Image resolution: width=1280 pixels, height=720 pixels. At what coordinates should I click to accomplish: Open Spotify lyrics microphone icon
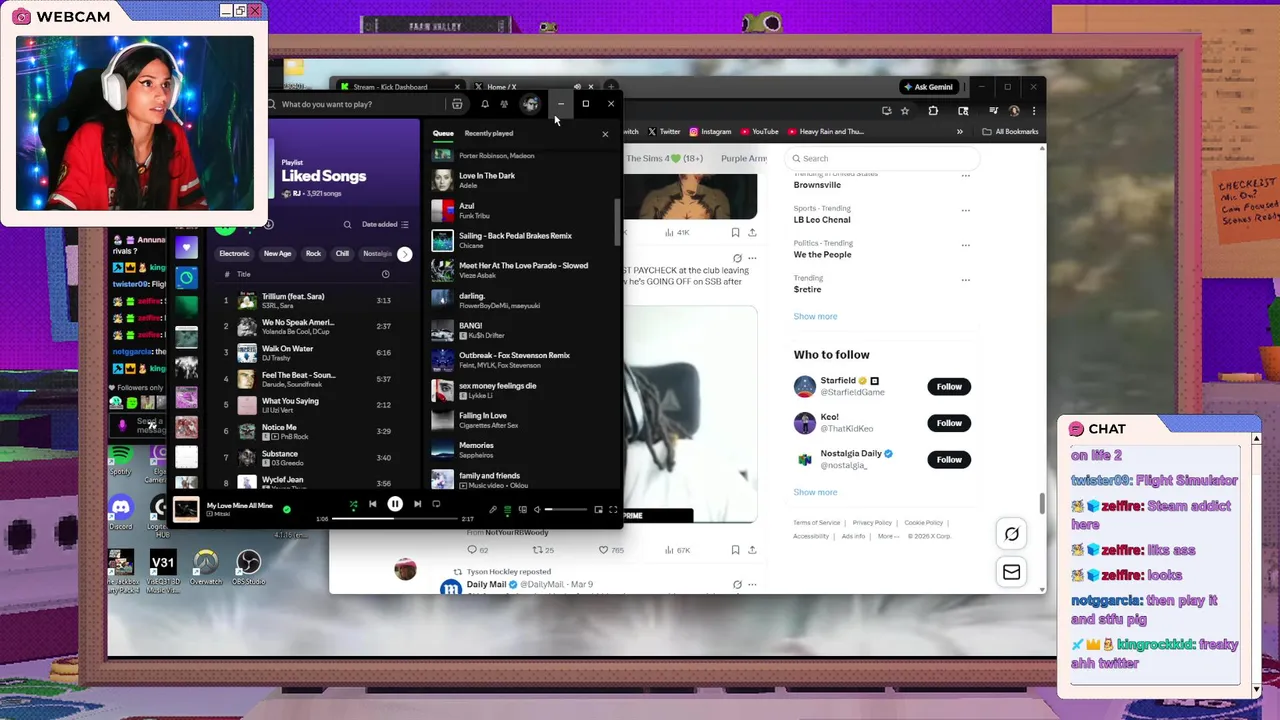coord(492,510)
